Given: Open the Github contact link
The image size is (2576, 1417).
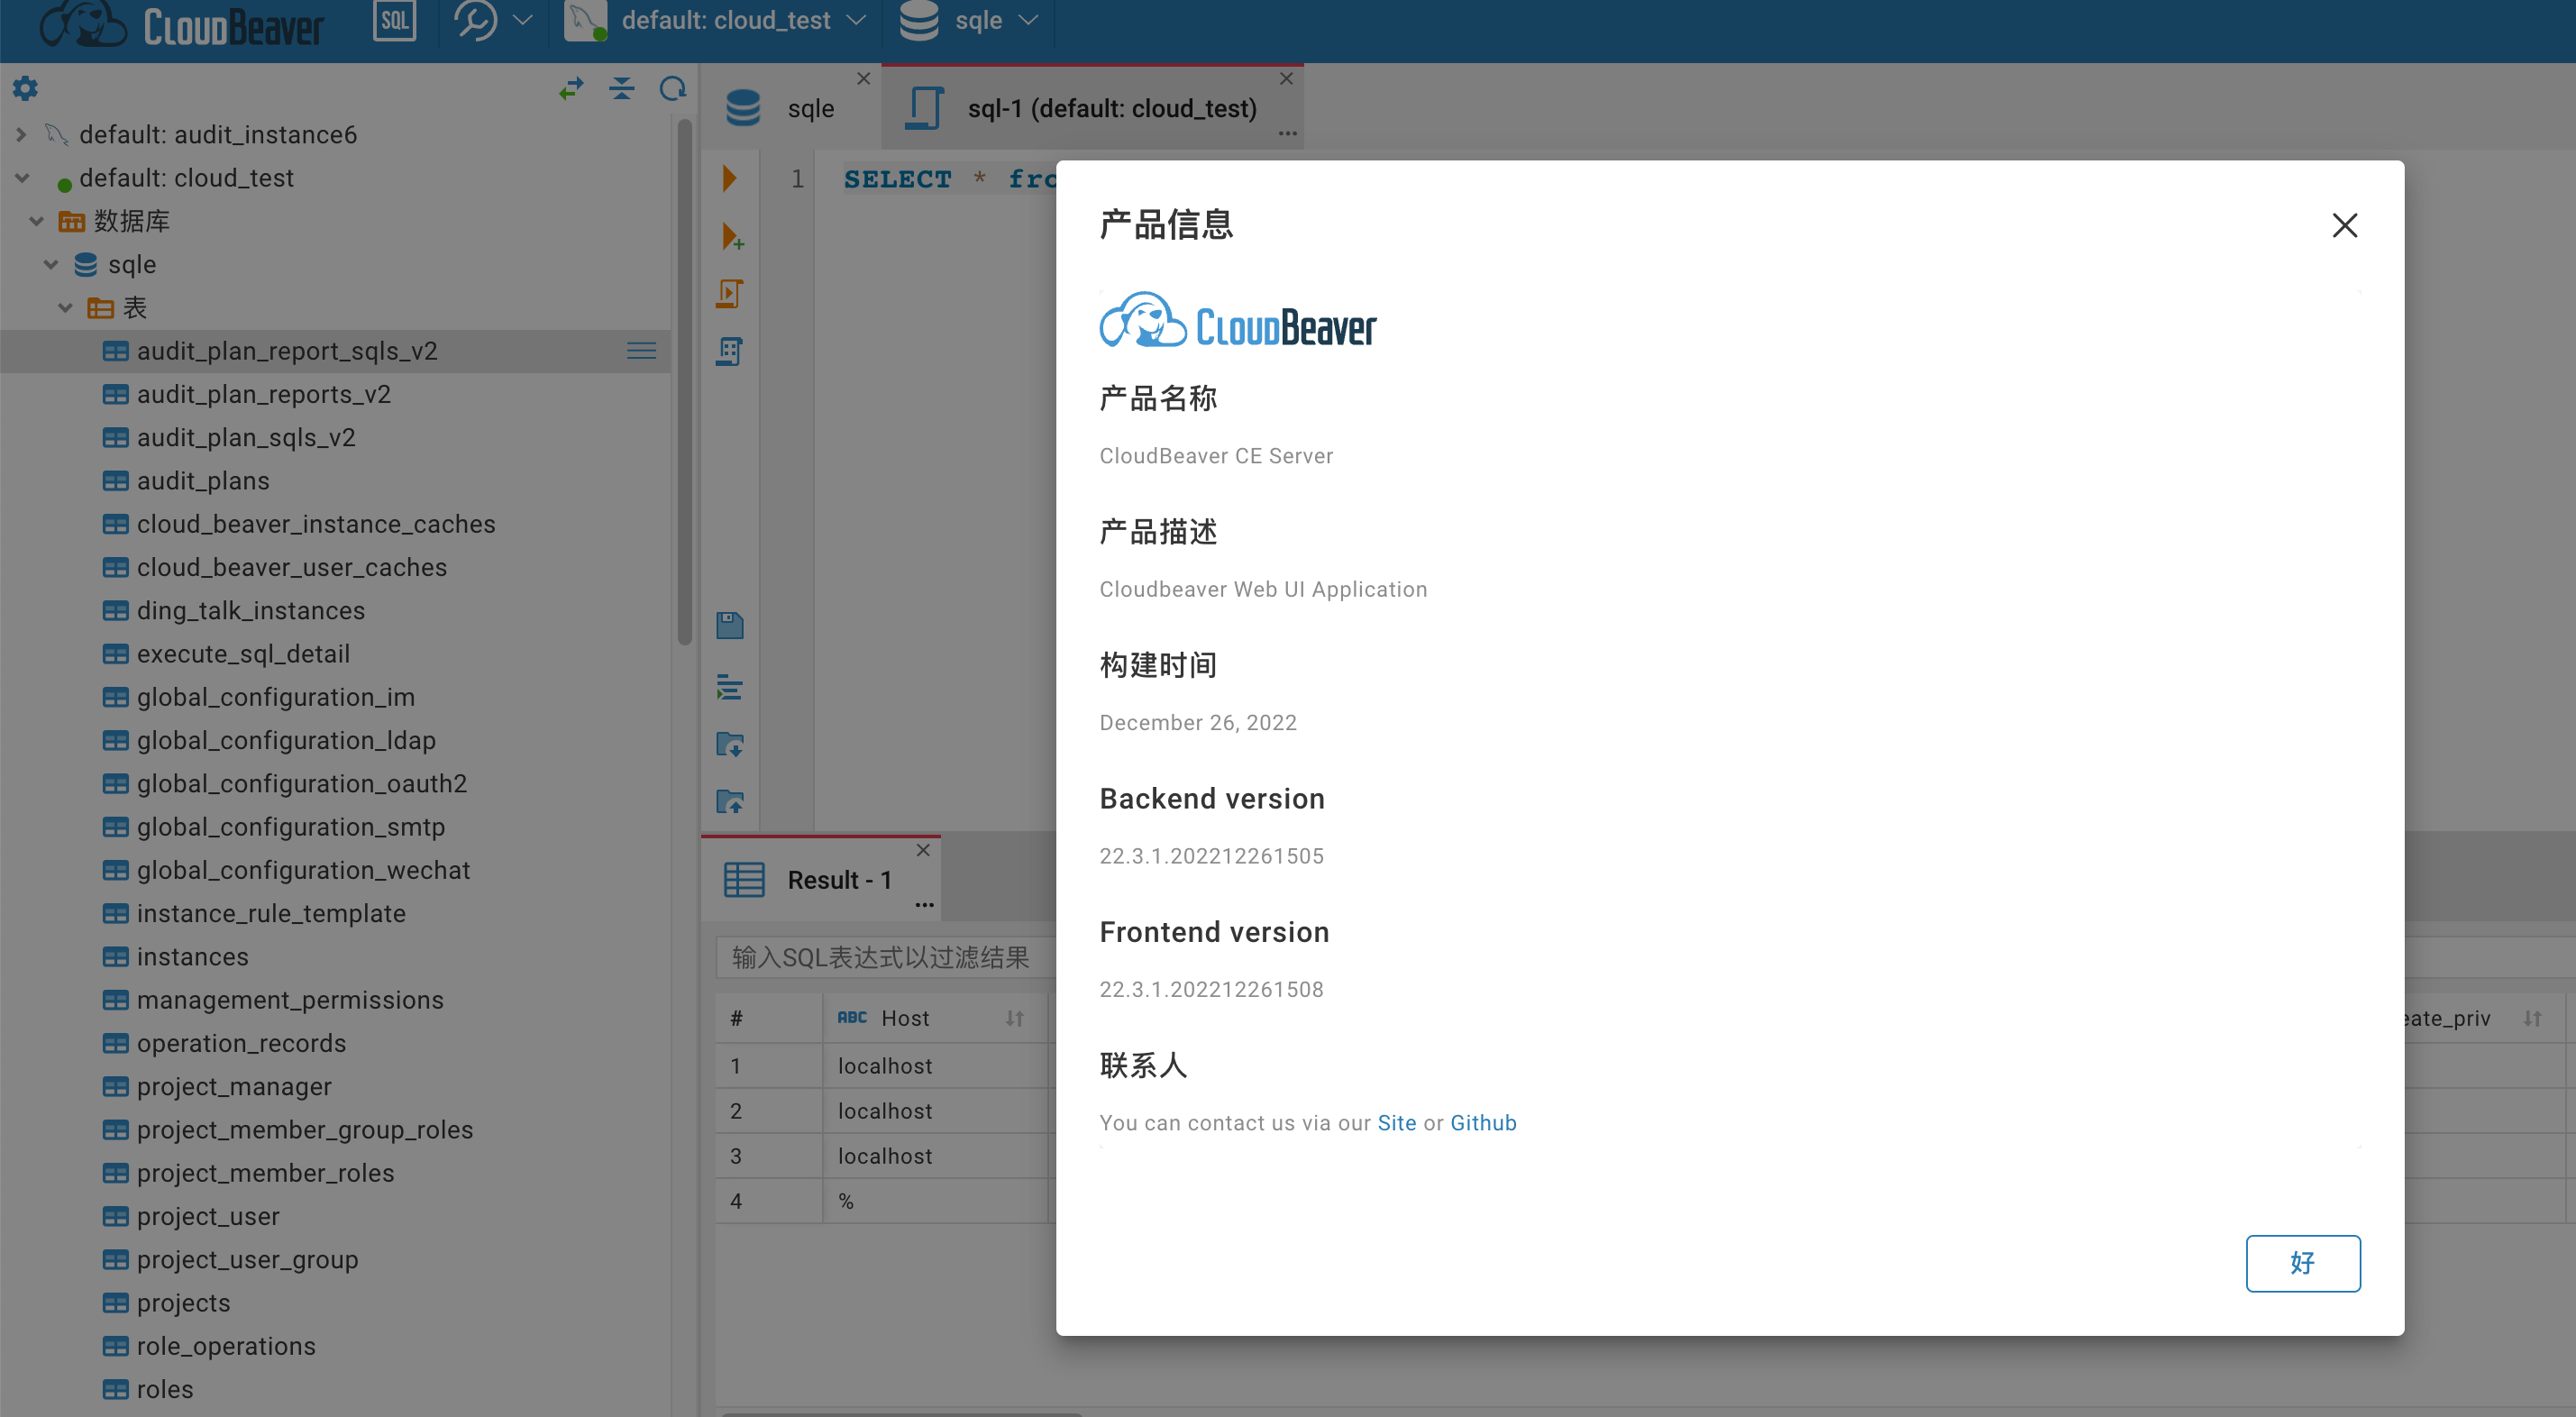Looking at the screenshot, I should [x=1483, y=1122].
